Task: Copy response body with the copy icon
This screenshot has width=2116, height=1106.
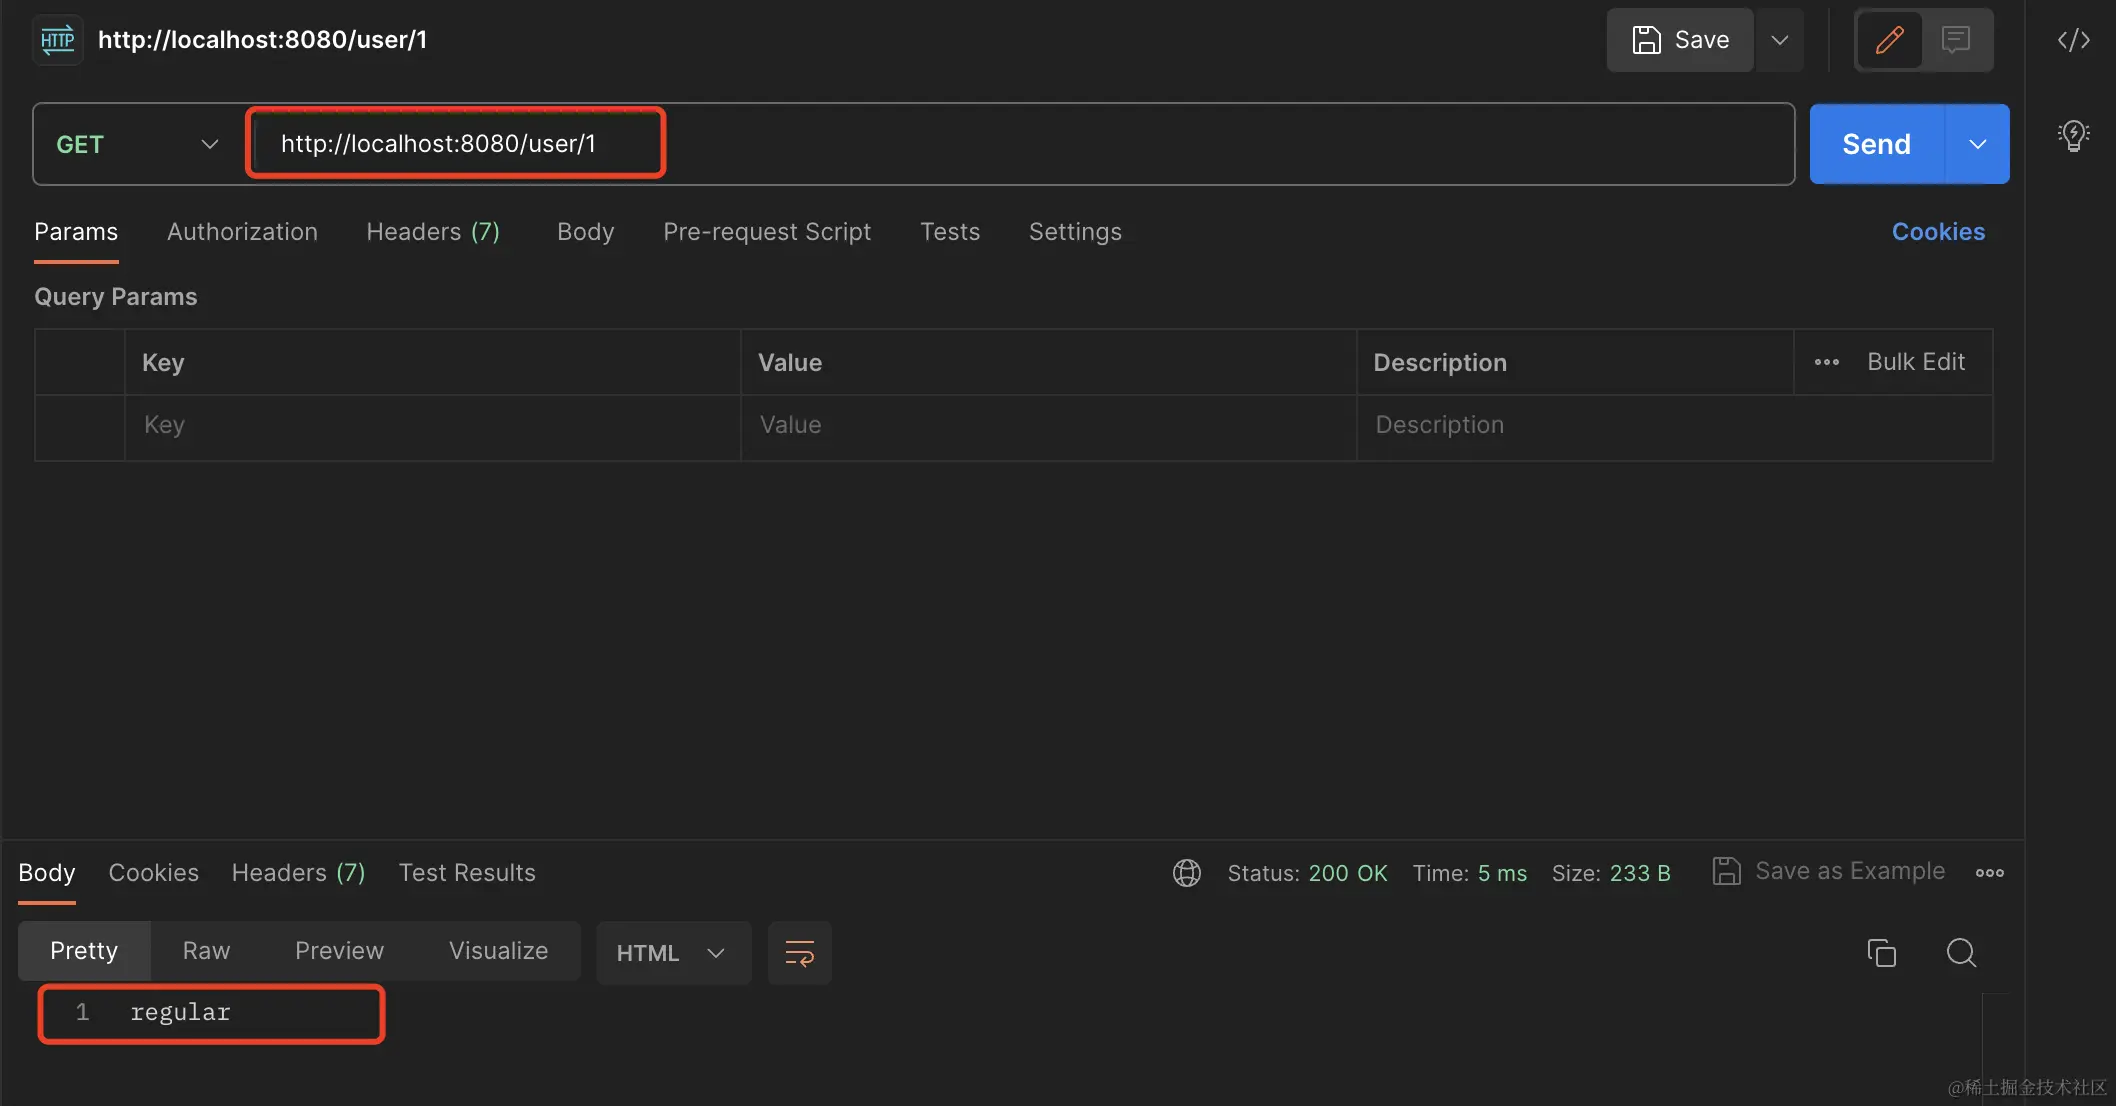Action: coord(1881,953)
